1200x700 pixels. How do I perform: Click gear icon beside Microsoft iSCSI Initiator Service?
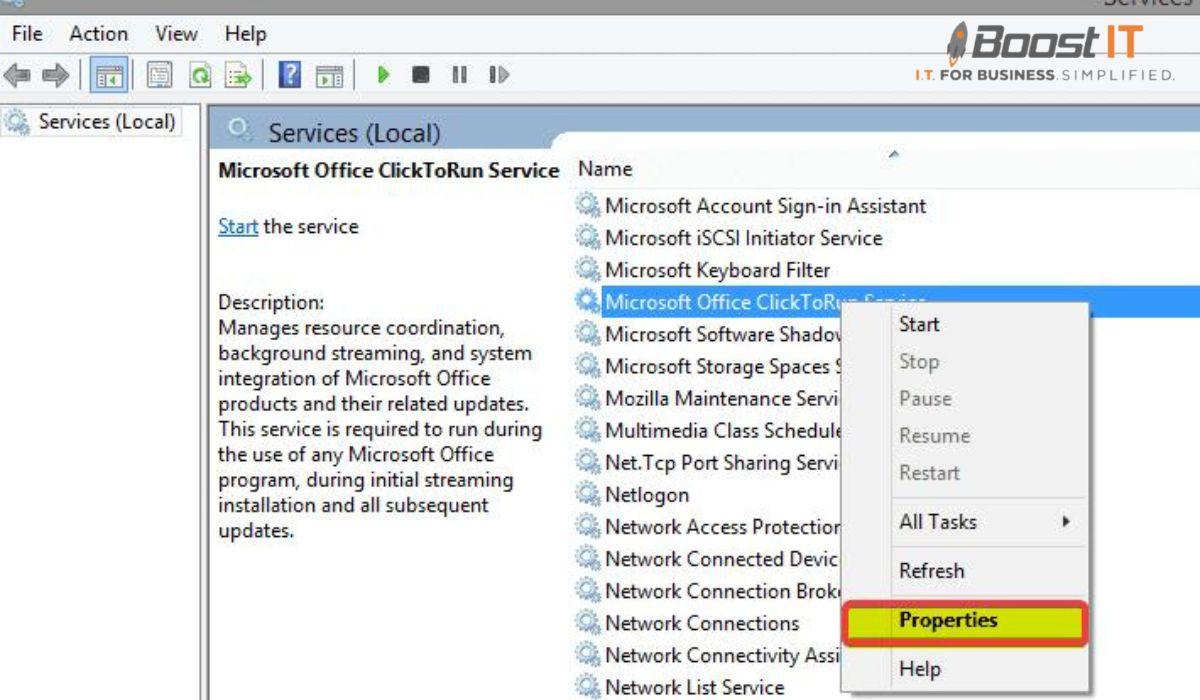(x=588, y=238)
